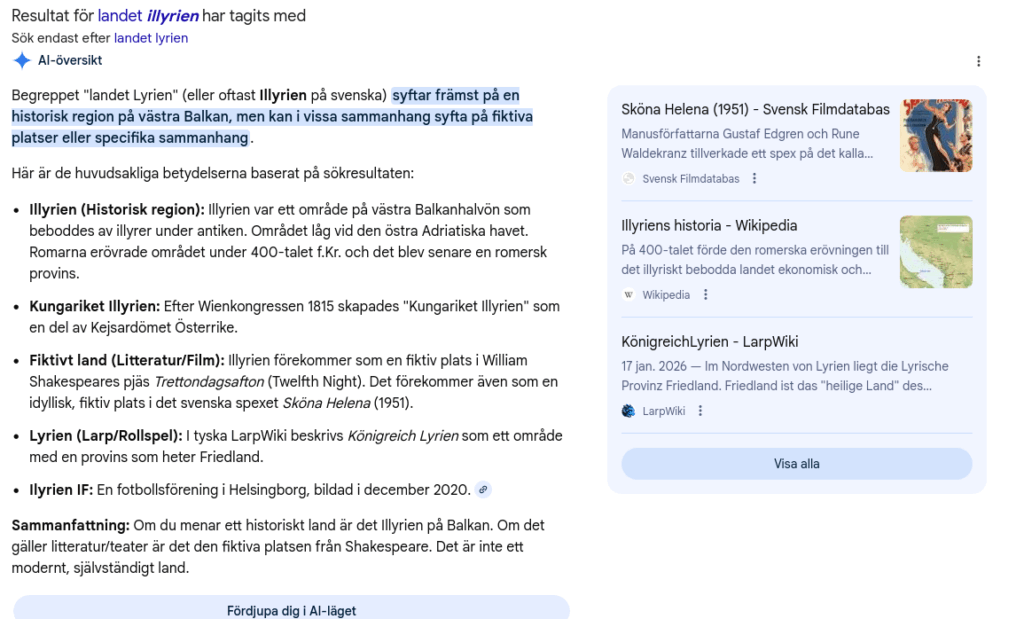The width and height of the screenshot is (1024, 619).
Task: Open the AI overview three-dot menu
Action: coord(978,61)
